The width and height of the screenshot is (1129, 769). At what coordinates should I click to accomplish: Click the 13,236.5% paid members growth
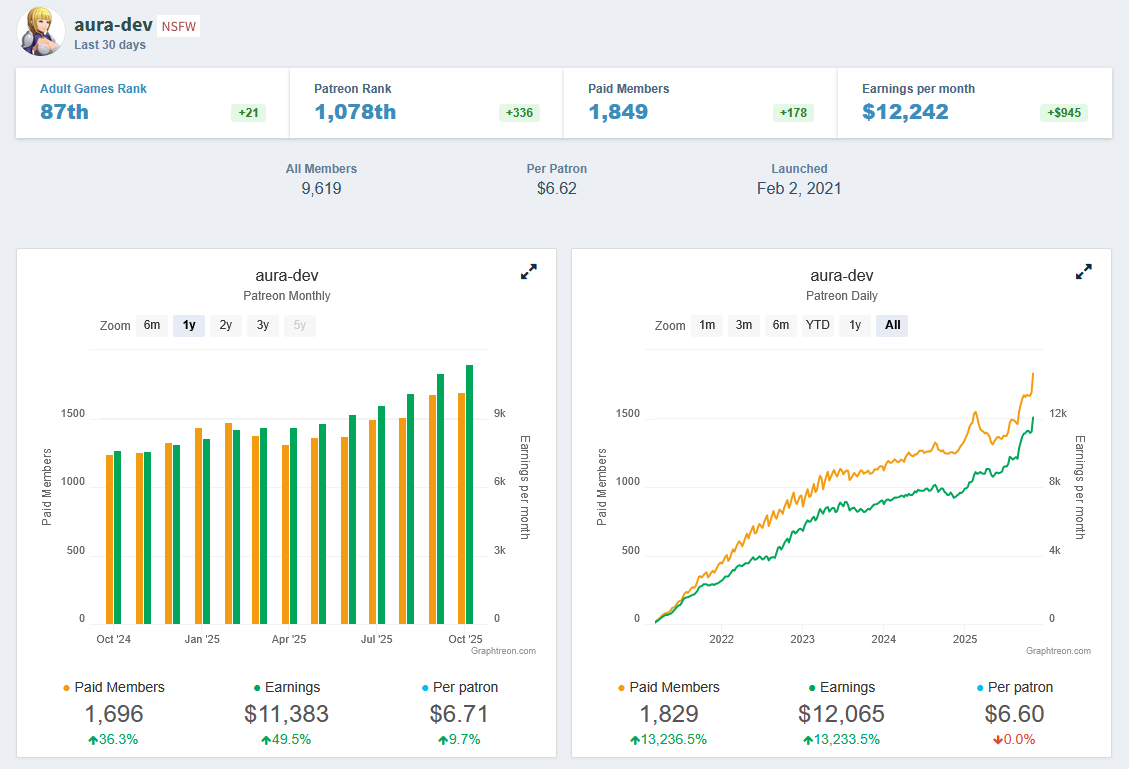coord(669,739)
